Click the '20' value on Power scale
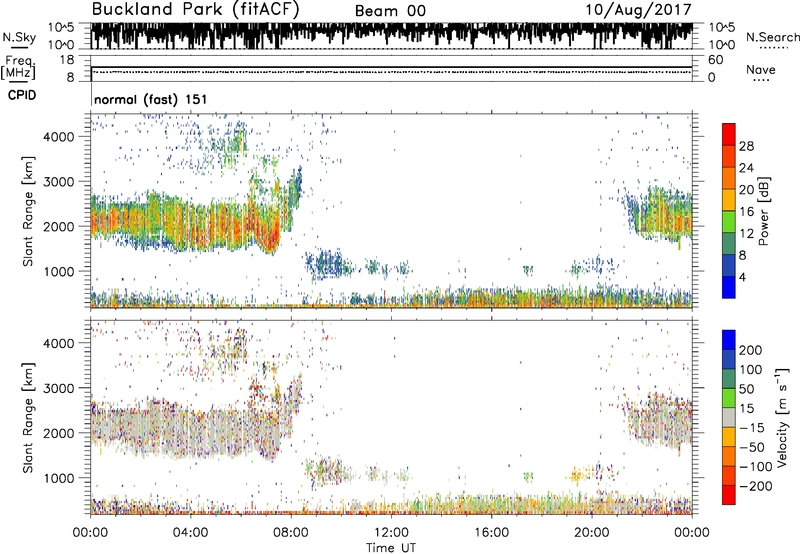The height and width of the screenshot is (554, 800). [746, 190]
